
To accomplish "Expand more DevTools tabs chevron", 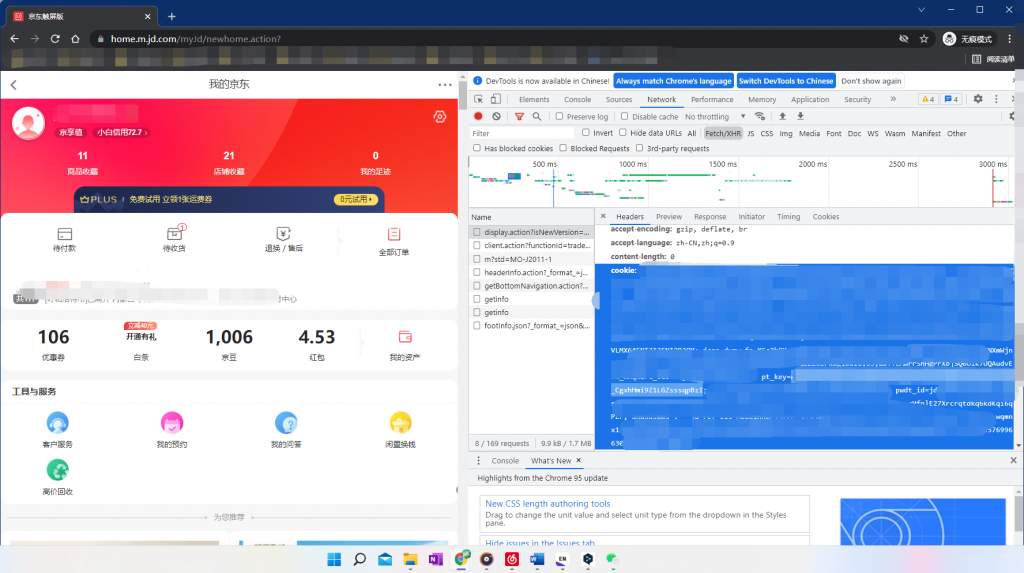I will [x=893, y=99].
